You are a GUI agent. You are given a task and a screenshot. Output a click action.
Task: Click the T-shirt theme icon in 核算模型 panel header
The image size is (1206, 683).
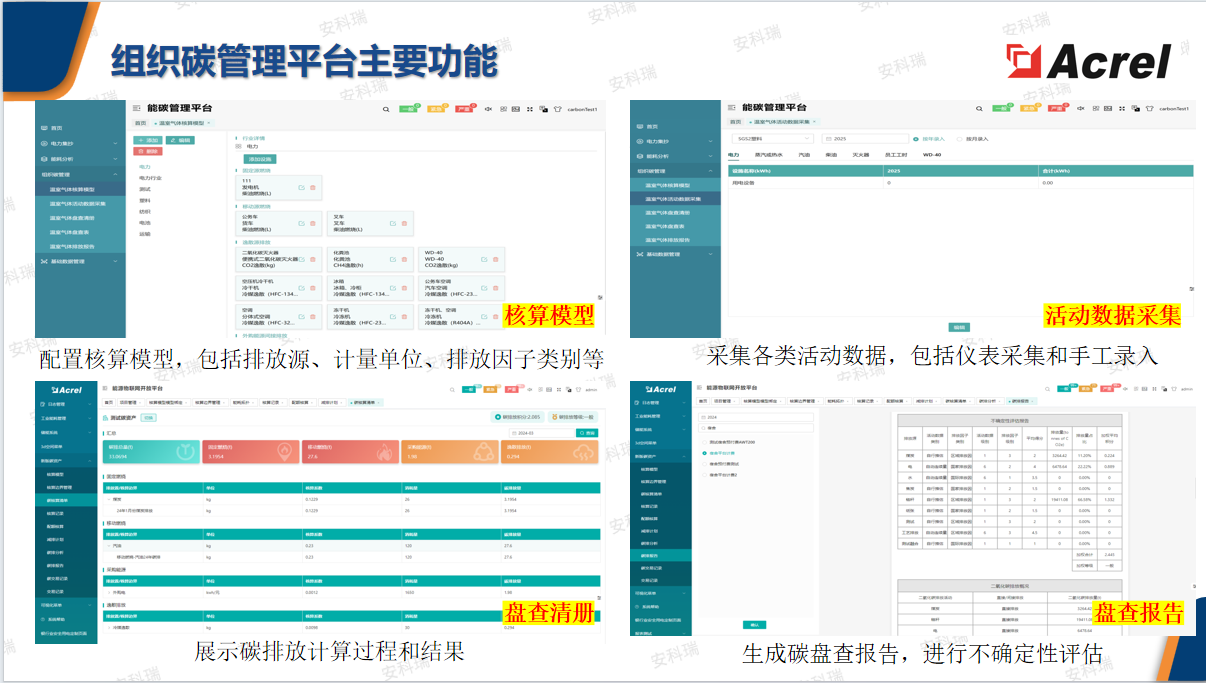click(557, 108)
